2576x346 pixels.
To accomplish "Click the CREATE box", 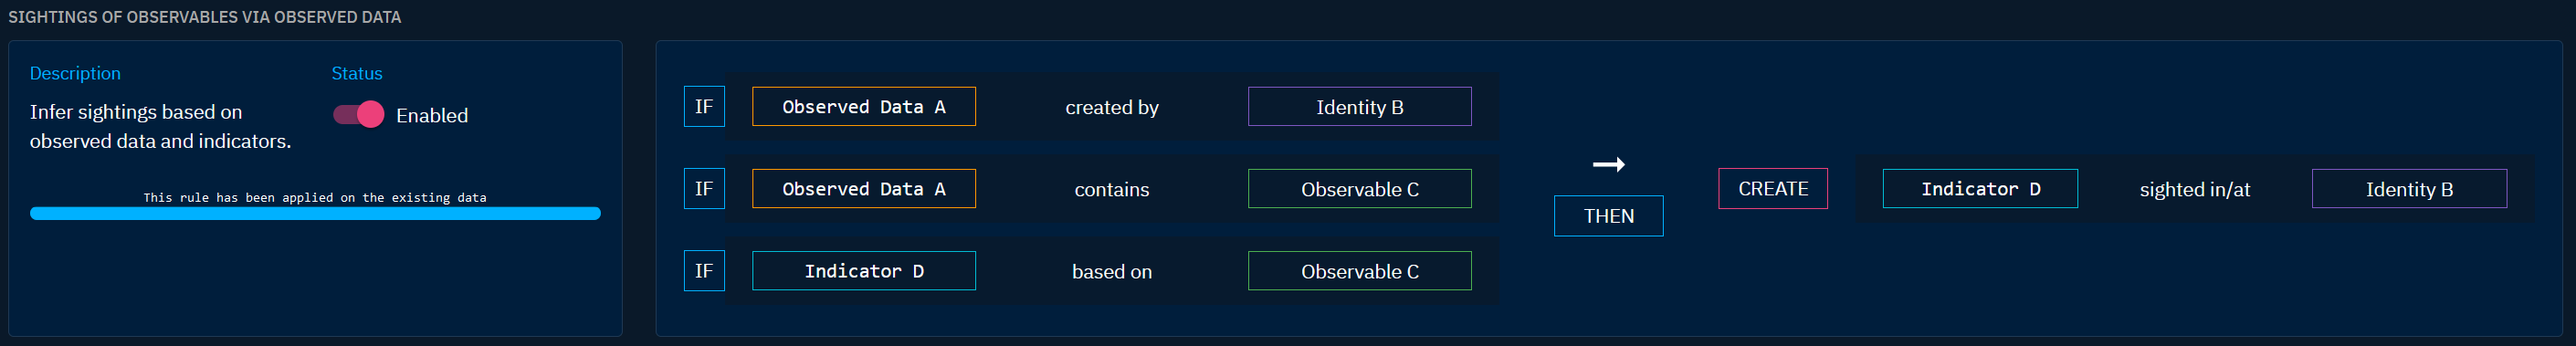I will (1772, 189).
